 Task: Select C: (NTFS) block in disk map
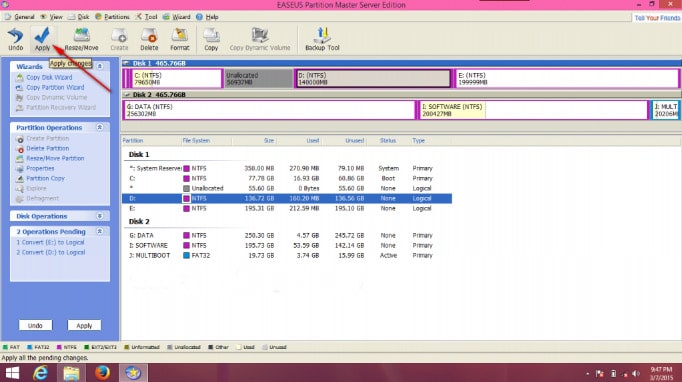click(177, 79)
